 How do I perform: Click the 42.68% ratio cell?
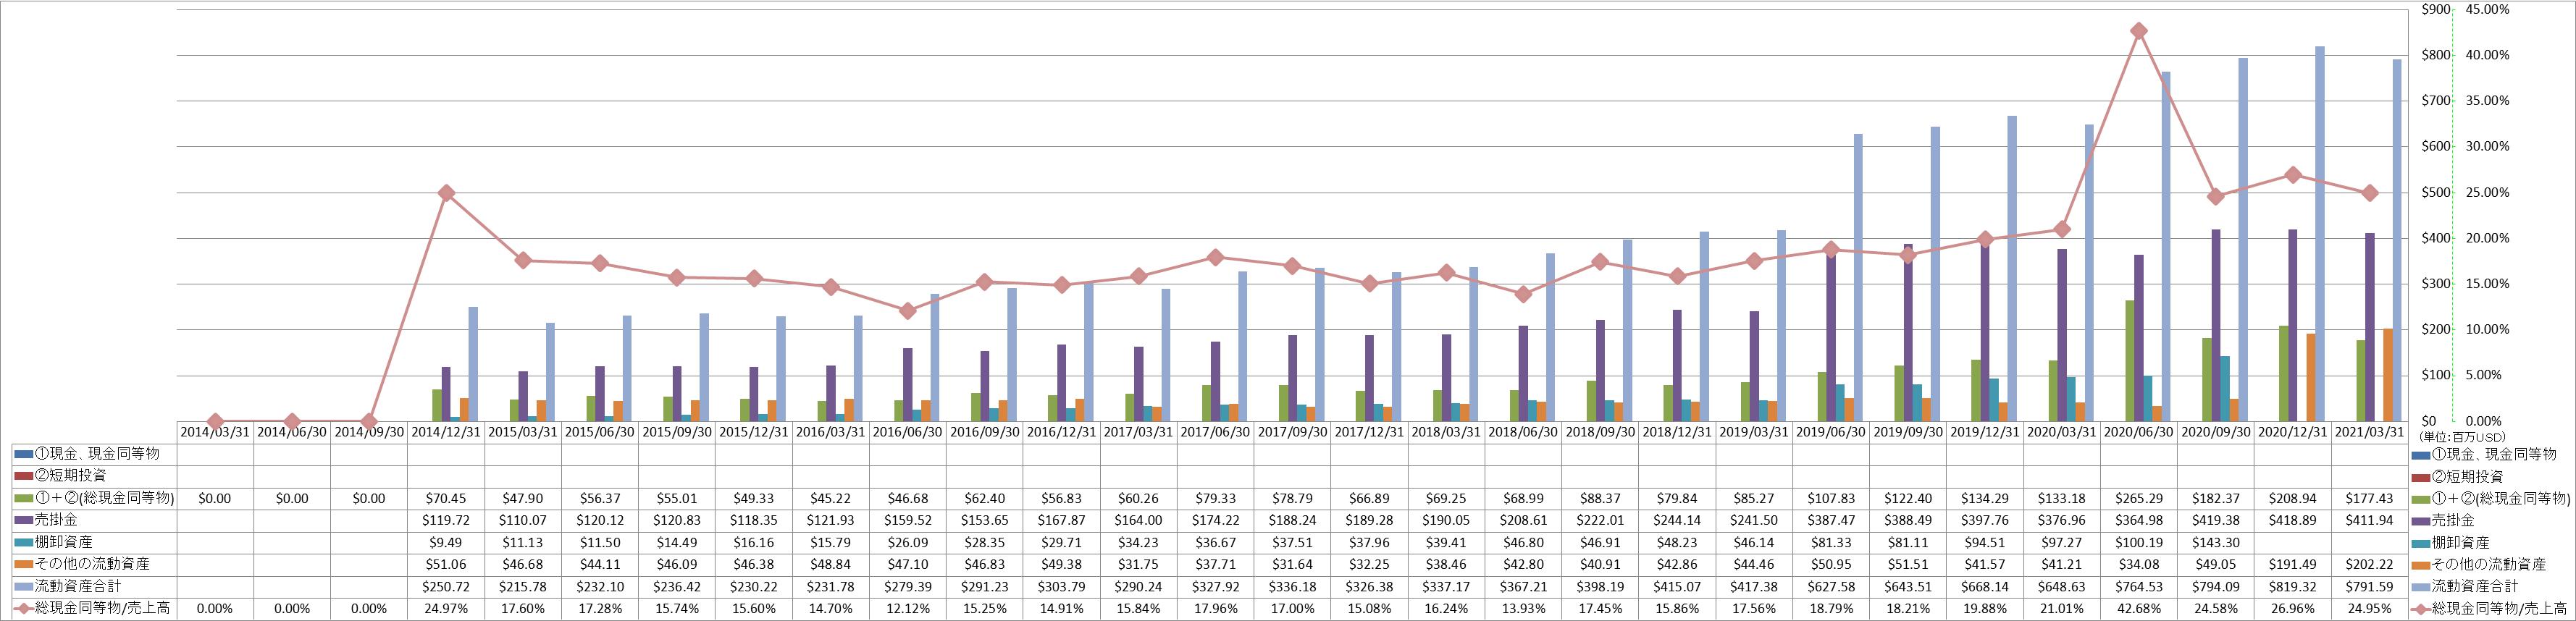[x=2138, y=608]
